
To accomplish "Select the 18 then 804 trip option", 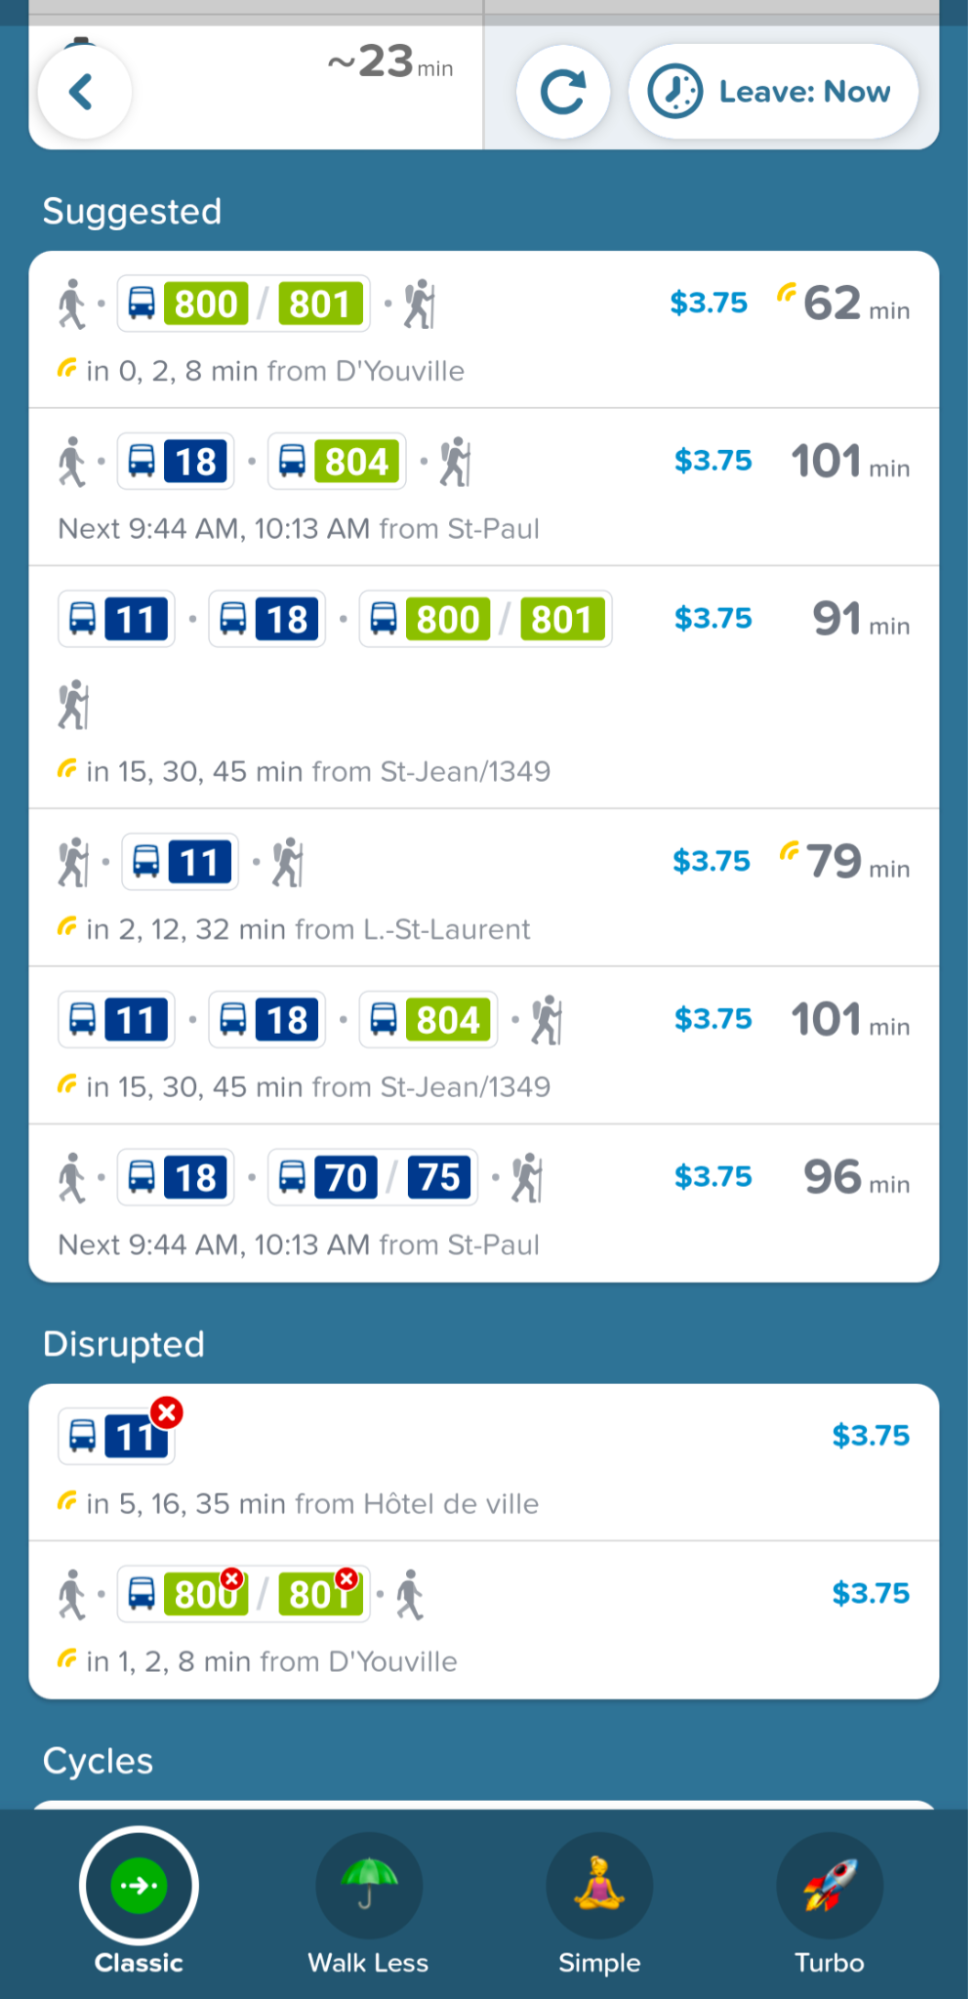I will coord(484,487).
